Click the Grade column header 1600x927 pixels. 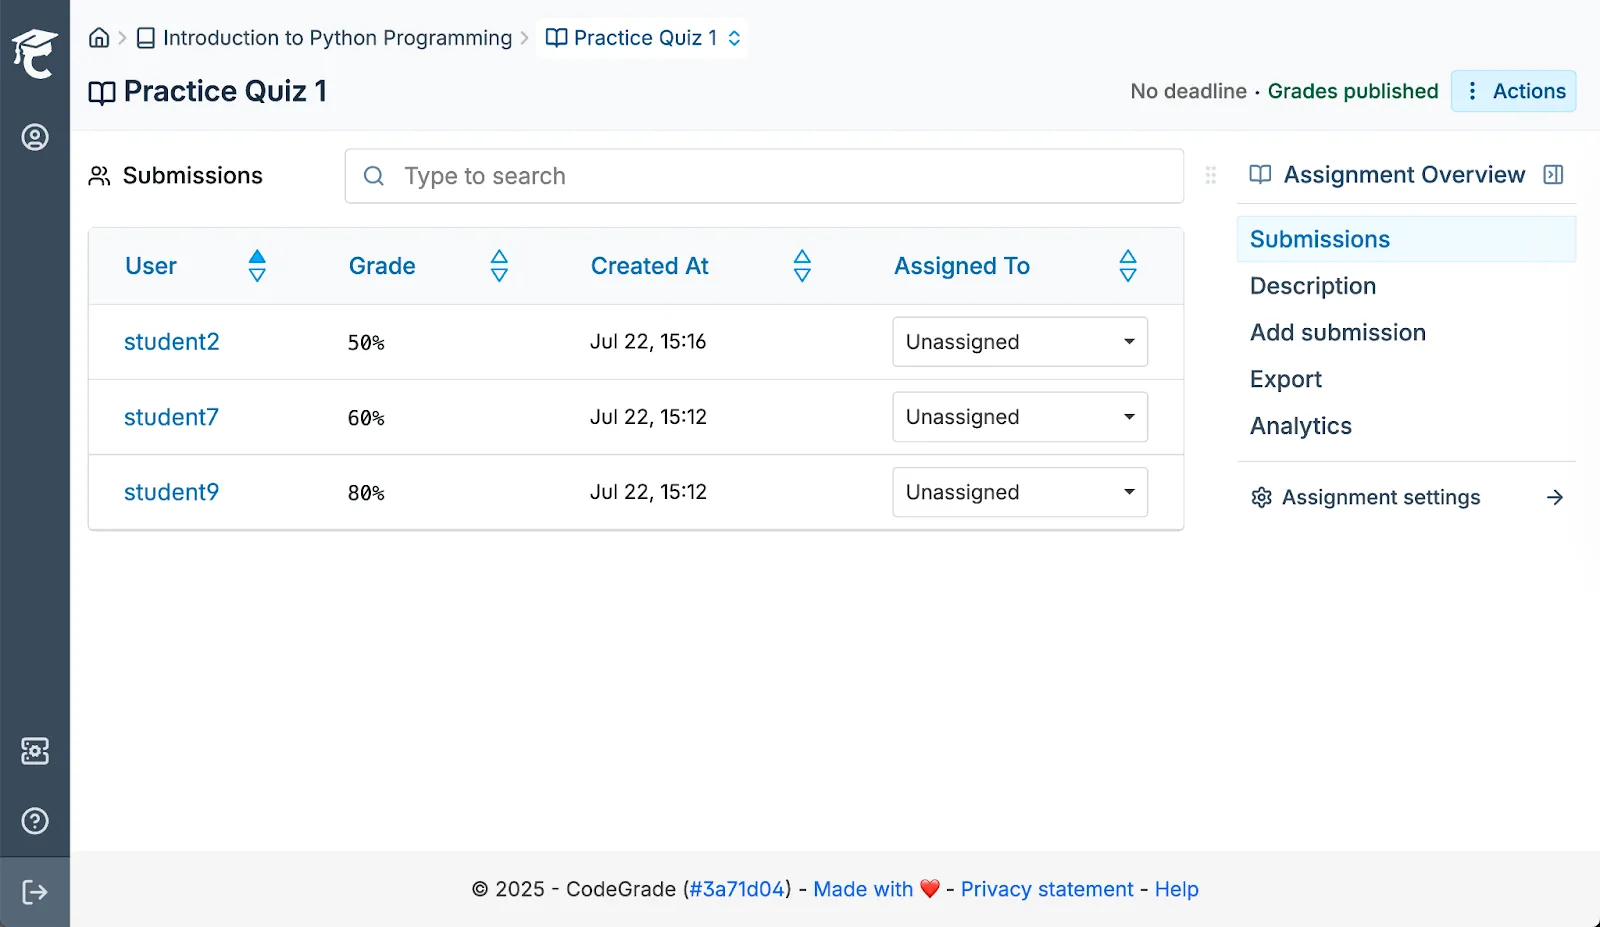coord(382,266)
